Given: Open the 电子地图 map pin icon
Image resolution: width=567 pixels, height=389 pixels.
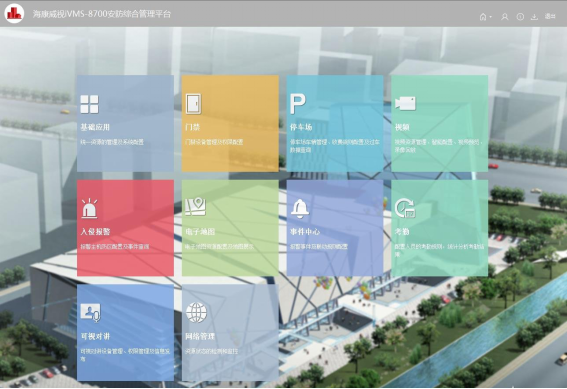Looking at the screenshot, I should point(196,207).
